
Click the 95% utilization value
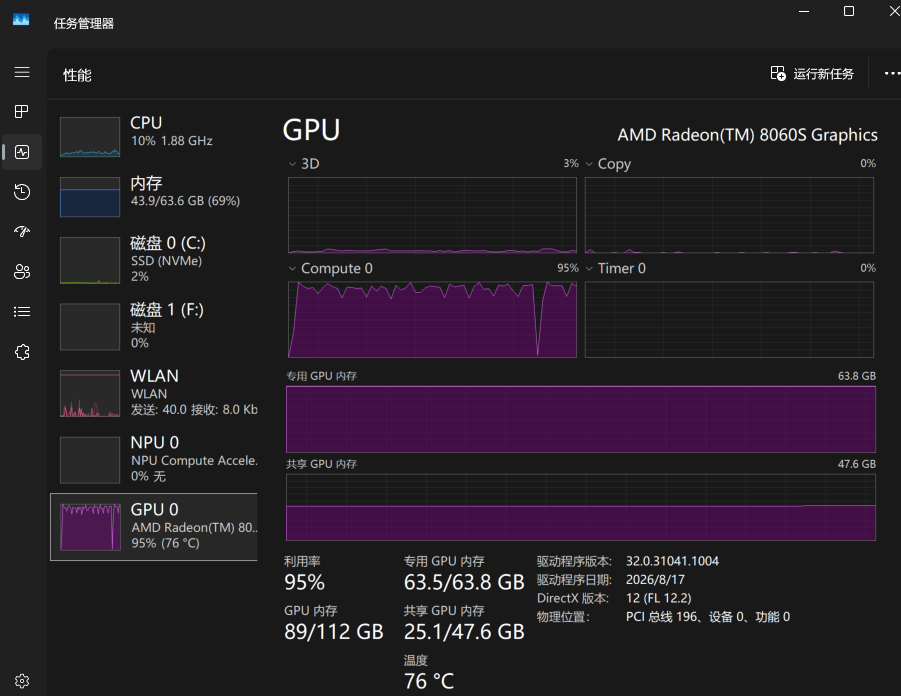pyautogui.click(x=305, y=582)
